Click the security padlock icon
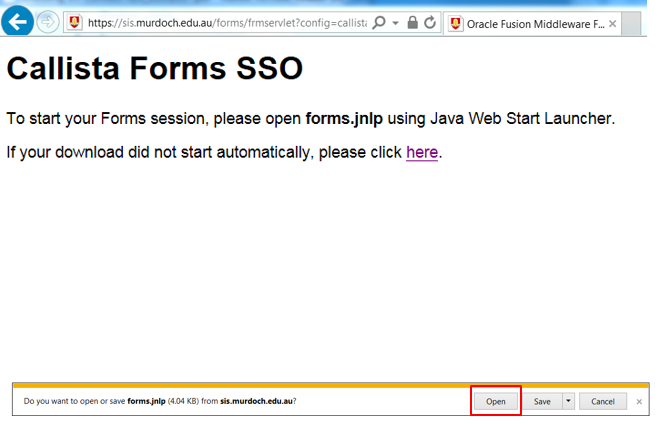 tap(412, 22)
